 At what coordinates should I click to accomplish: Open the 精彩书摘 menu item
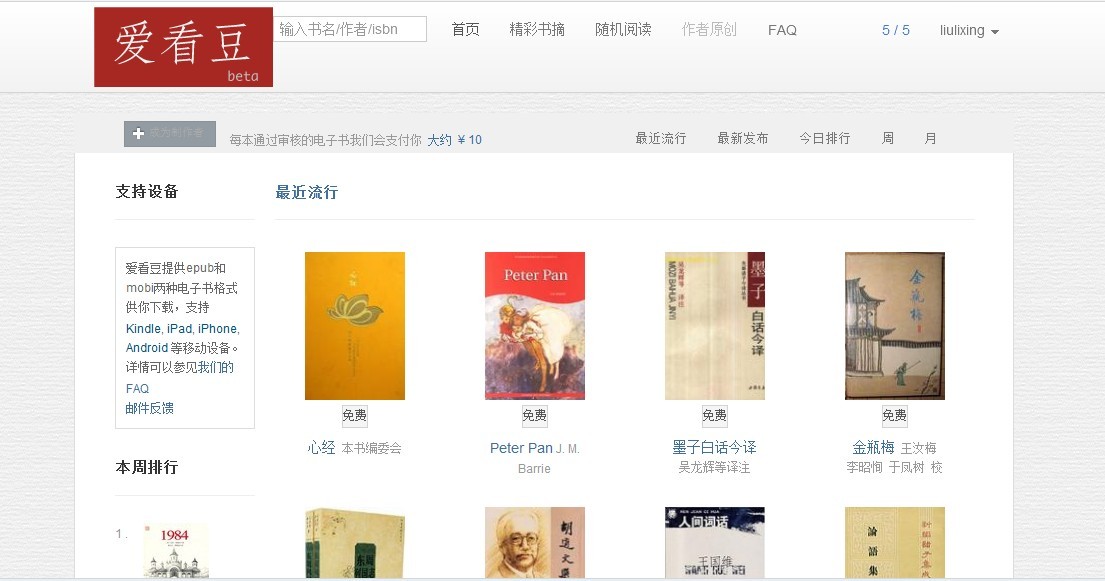(537, 30)
